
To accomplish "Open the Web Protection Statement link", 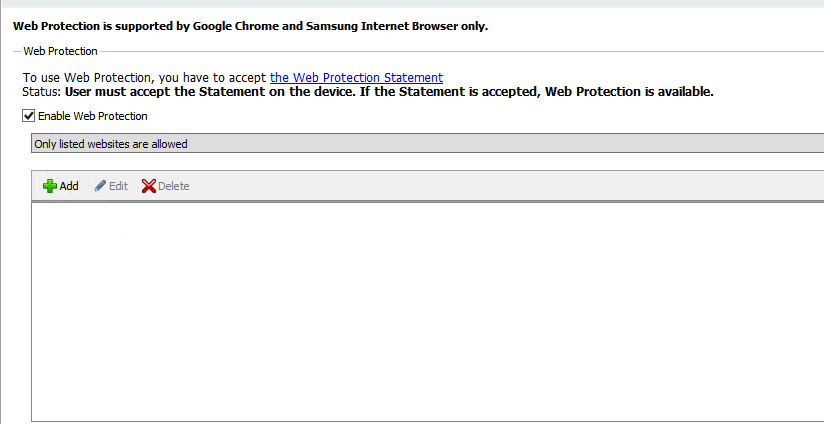I will click(x=356, y=78).
